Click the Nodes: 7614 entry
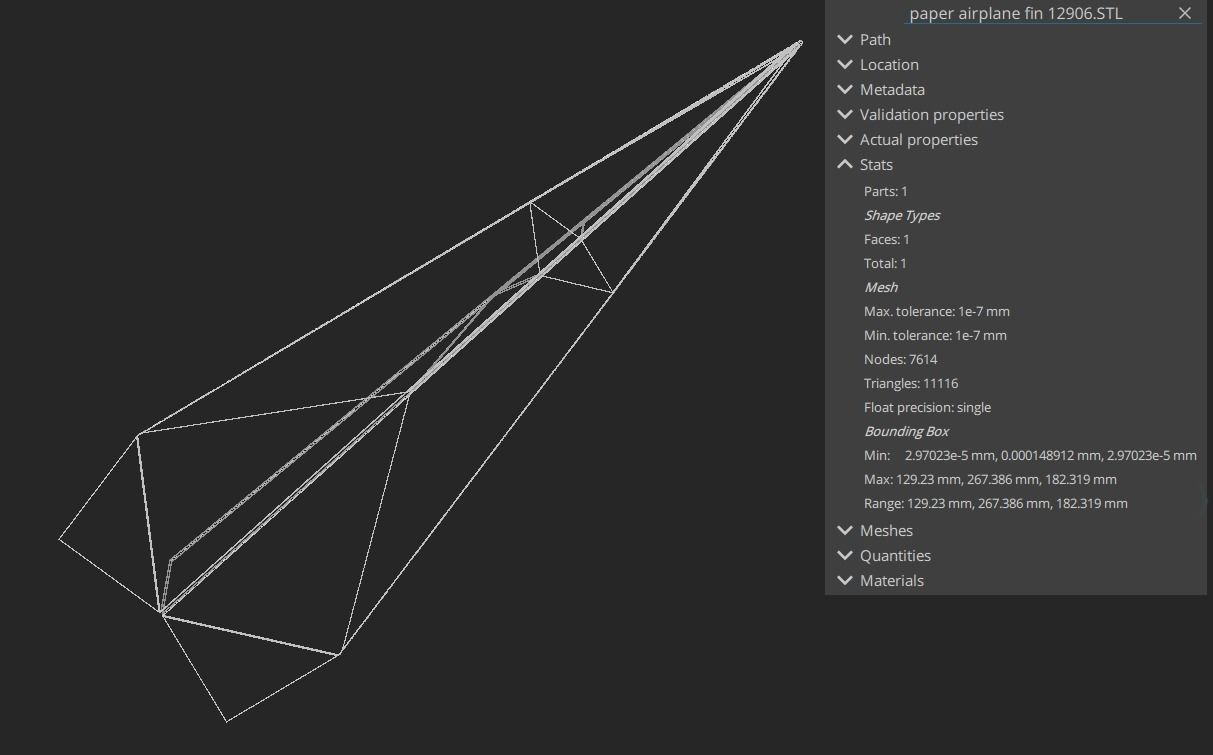The image size is (1213, 755). coord(900,359)
